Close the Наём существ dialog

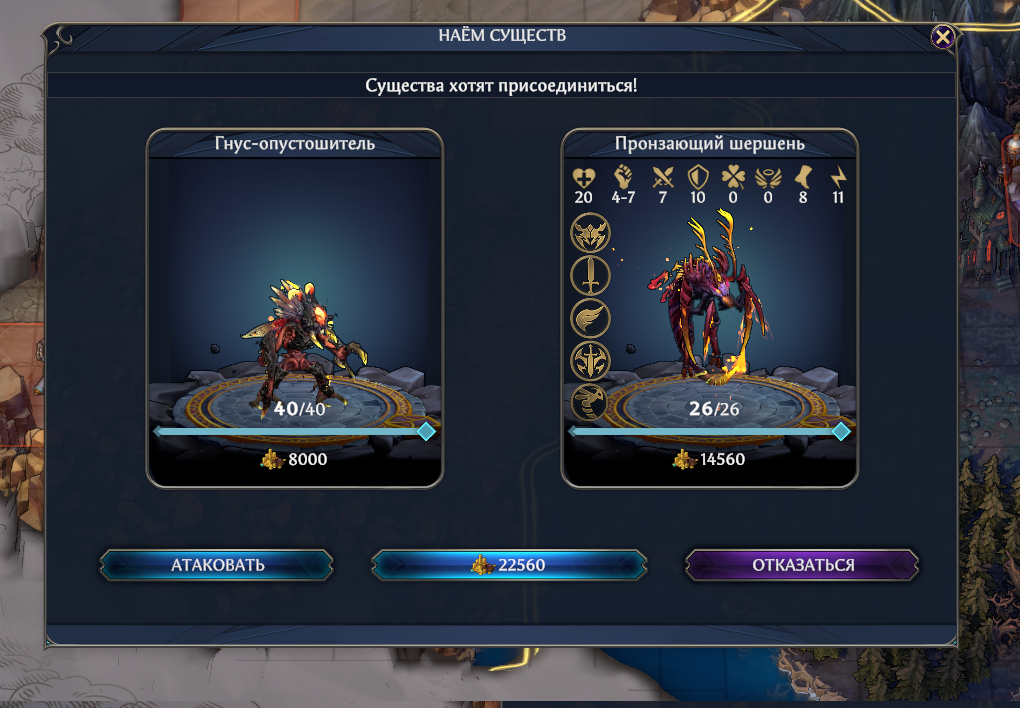[943, 37]
